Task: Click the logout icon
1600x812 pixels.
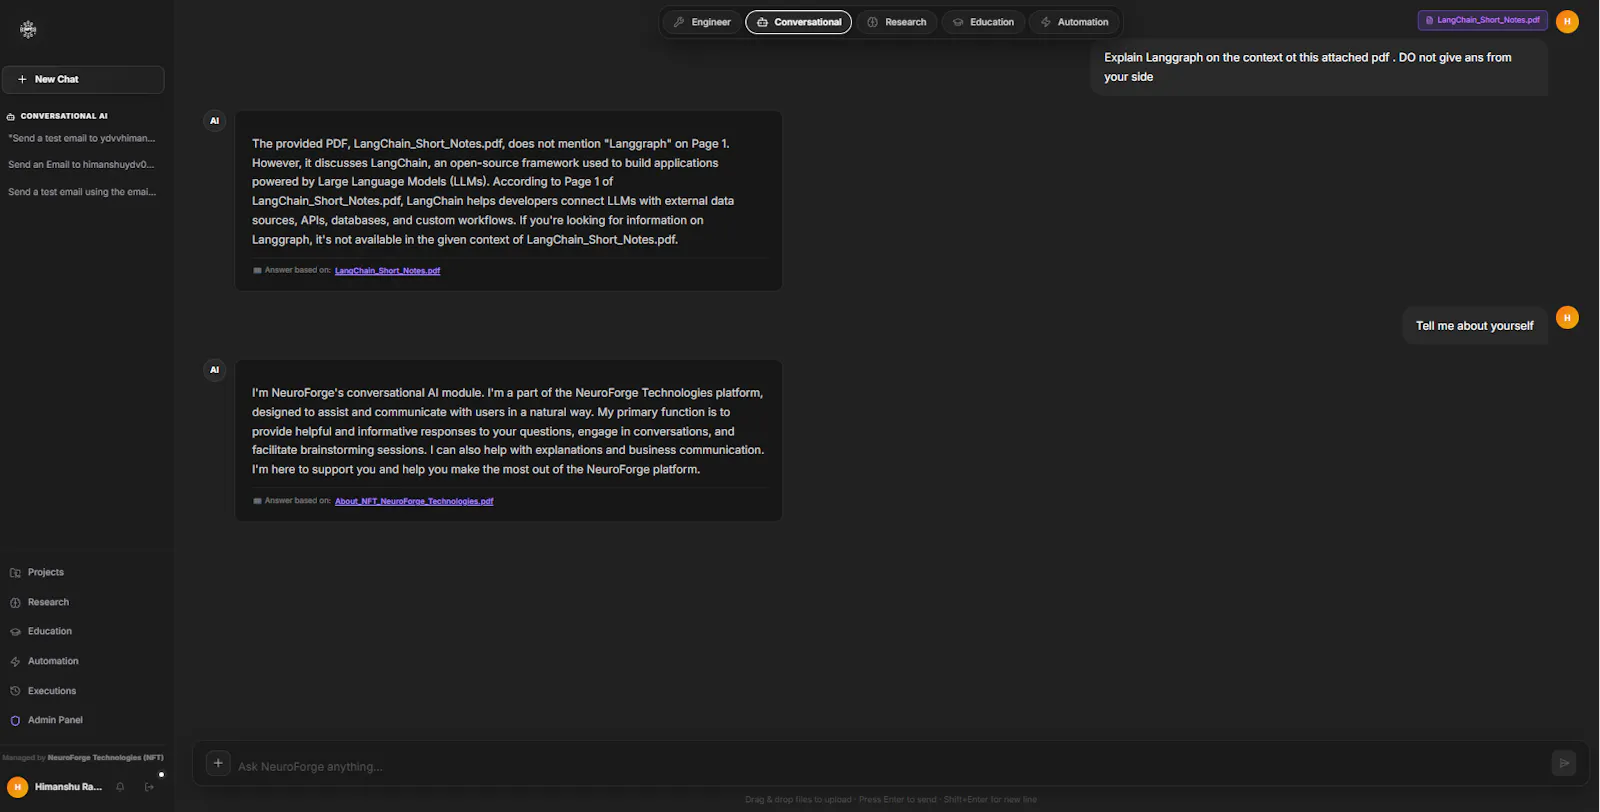Action: pyautogui.click(x=149, y=787)
